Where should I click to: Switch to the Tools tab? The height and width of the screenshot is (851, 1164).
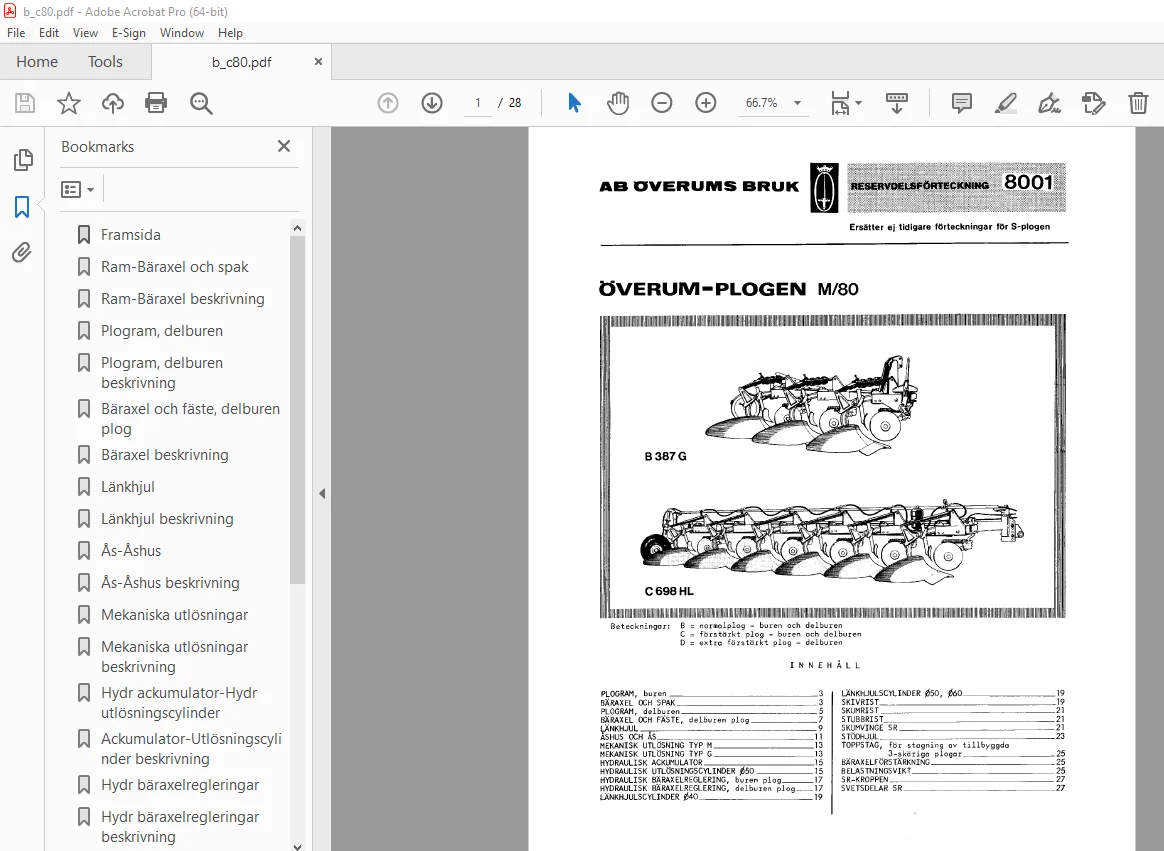[105, 62]
